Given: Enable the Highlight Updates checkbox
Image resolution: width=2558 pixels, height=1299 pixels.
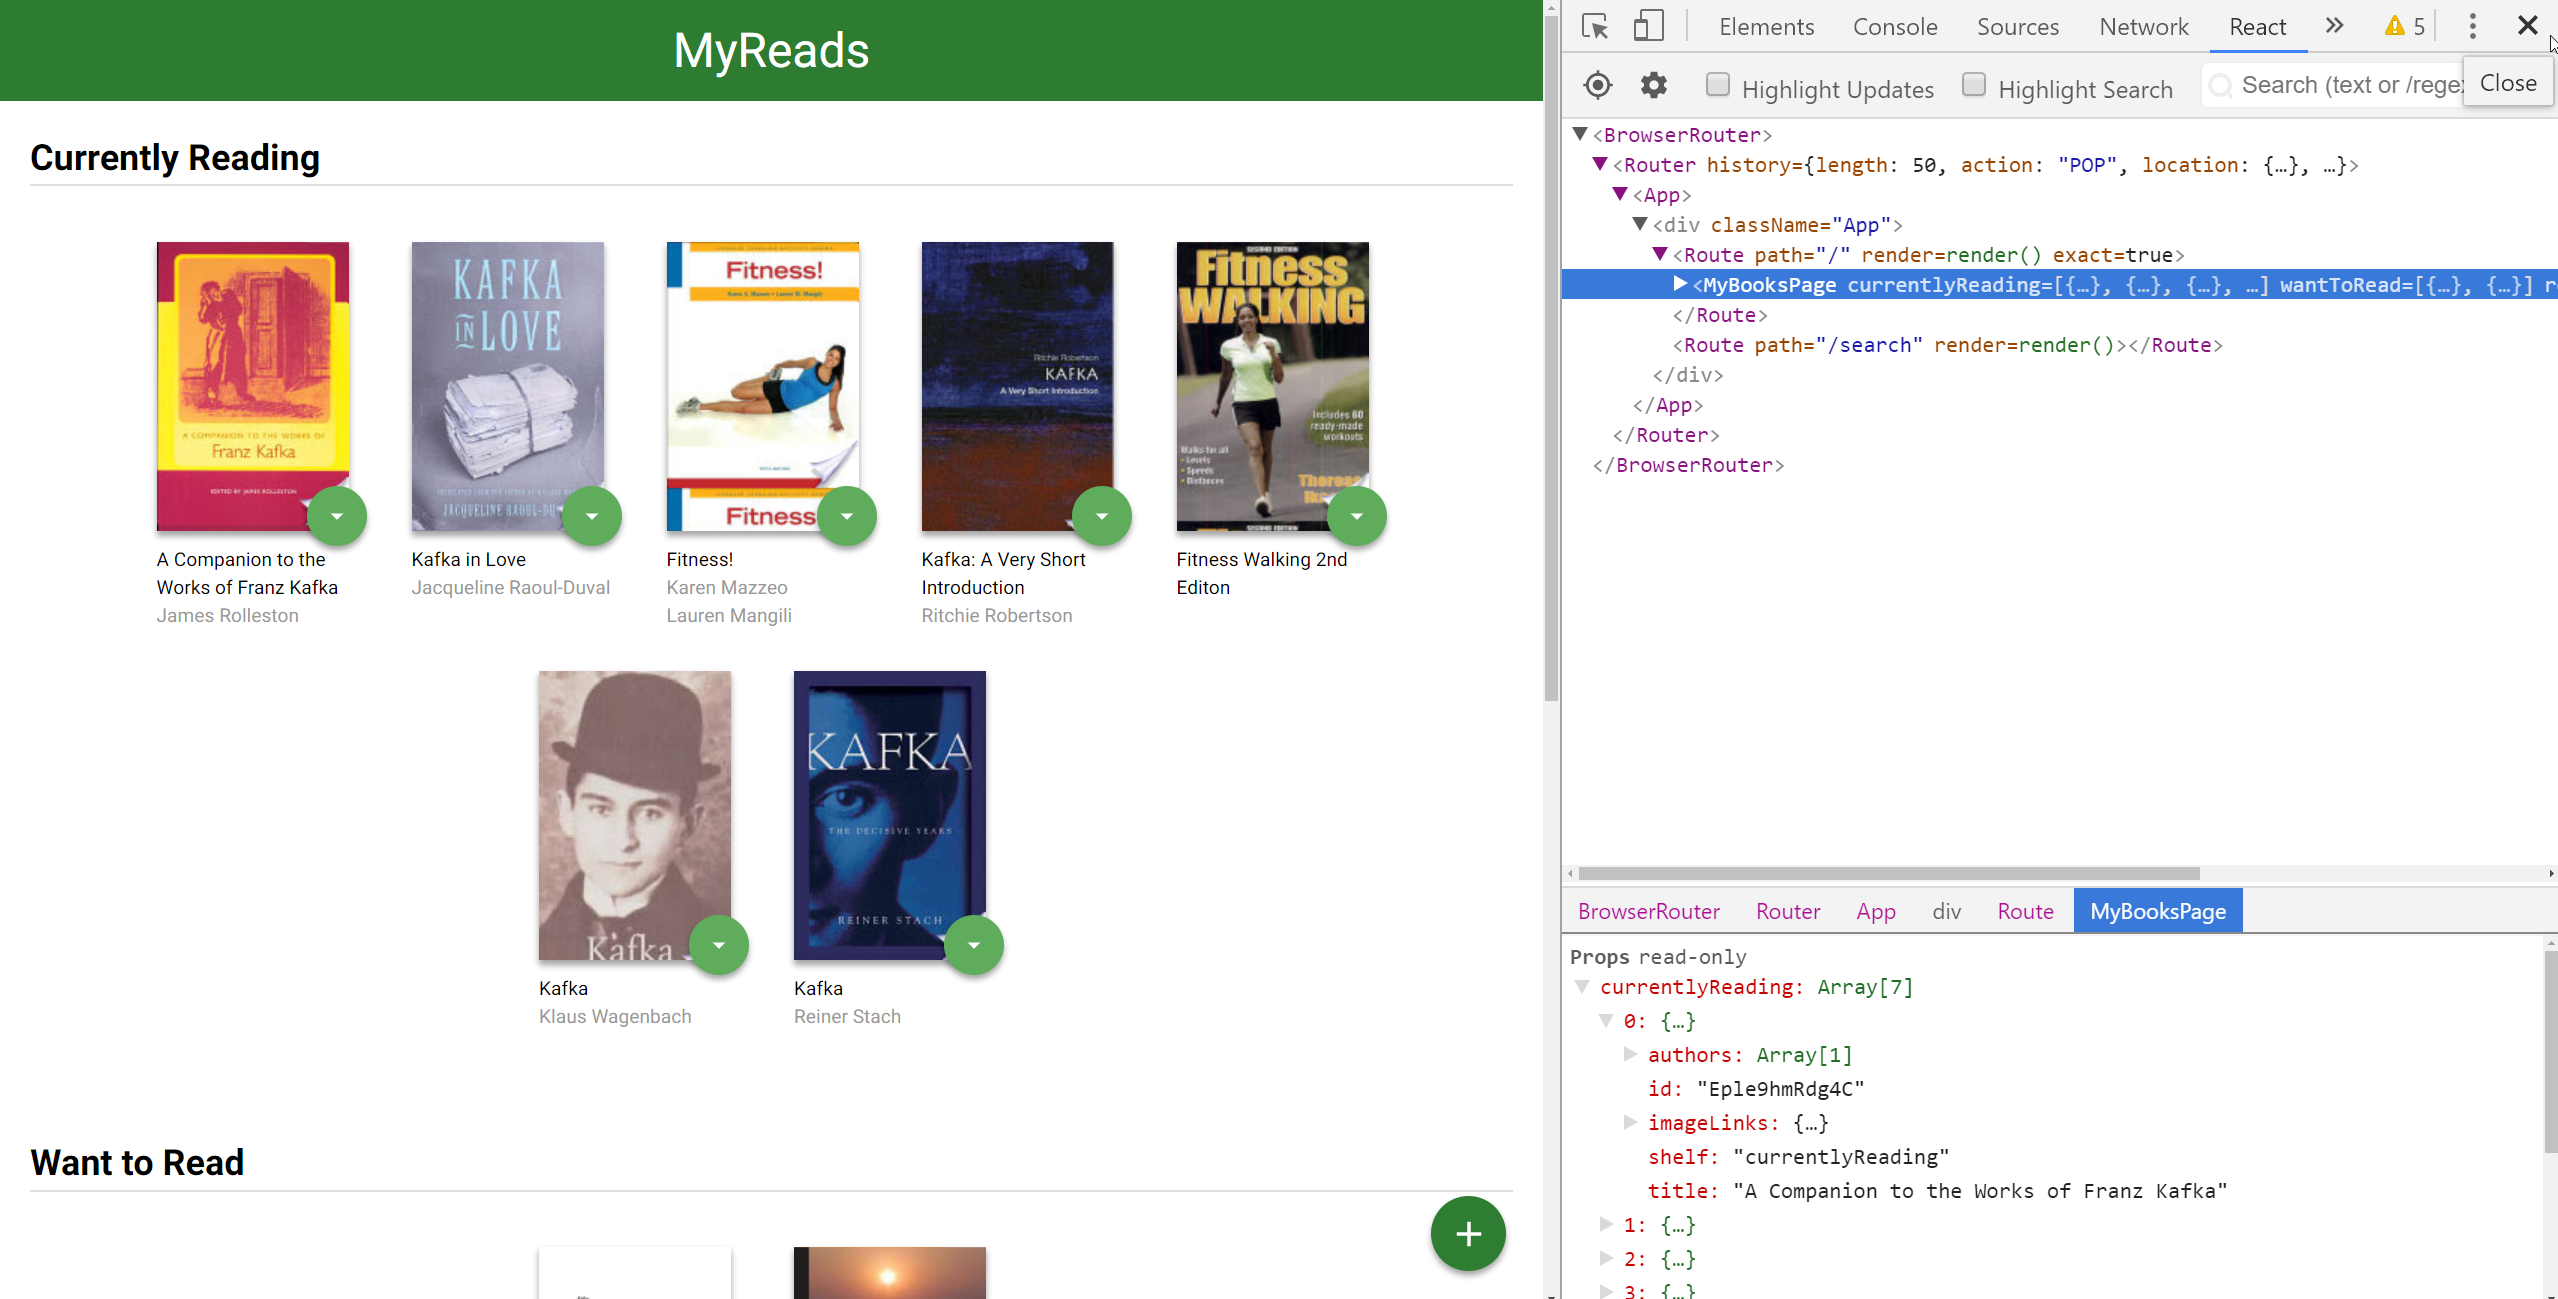Looking at the screenshot, I should (1718, 85).
